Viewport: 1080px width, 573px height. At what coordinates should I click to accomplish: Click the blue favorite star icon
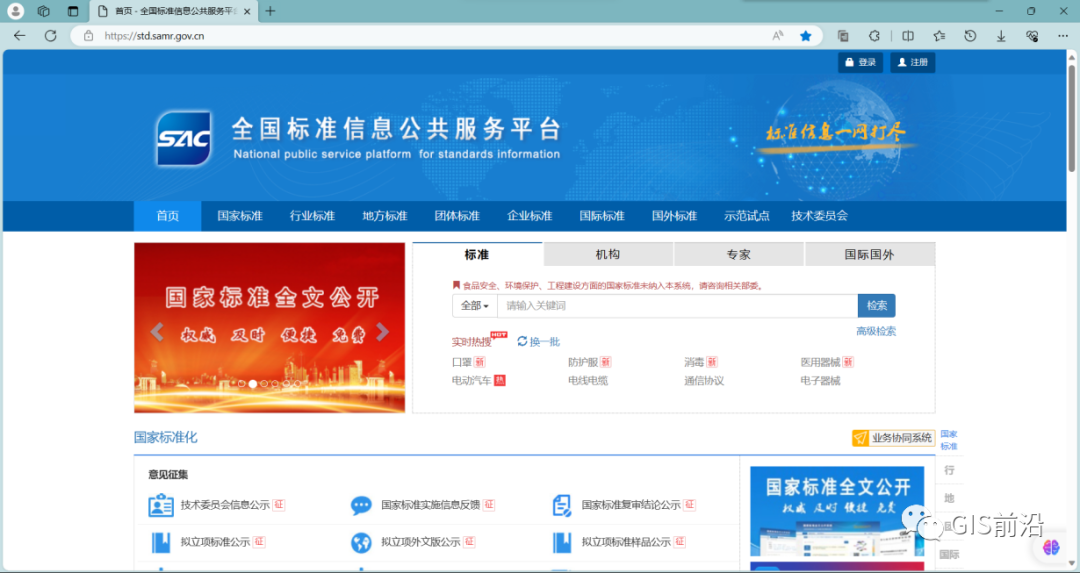click(x=805, y=36)
